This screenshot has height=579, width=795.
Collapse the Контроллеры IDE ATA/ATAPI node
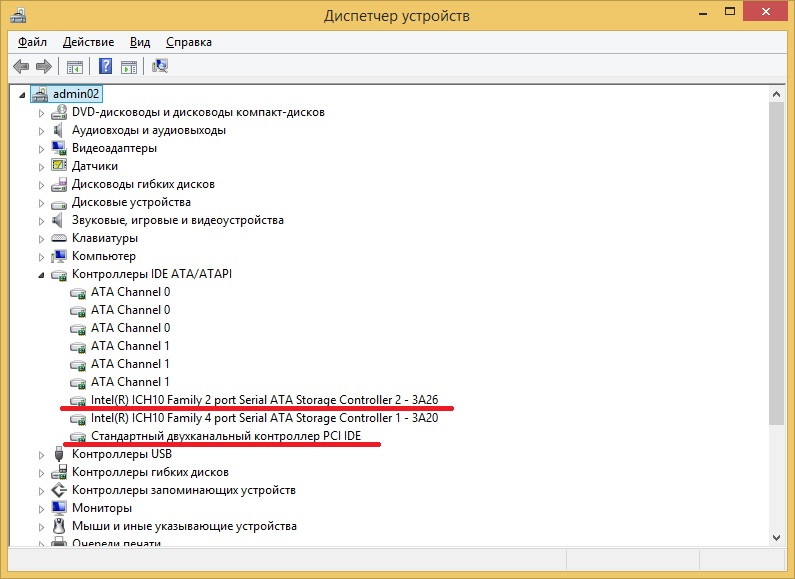coord(42,275)
